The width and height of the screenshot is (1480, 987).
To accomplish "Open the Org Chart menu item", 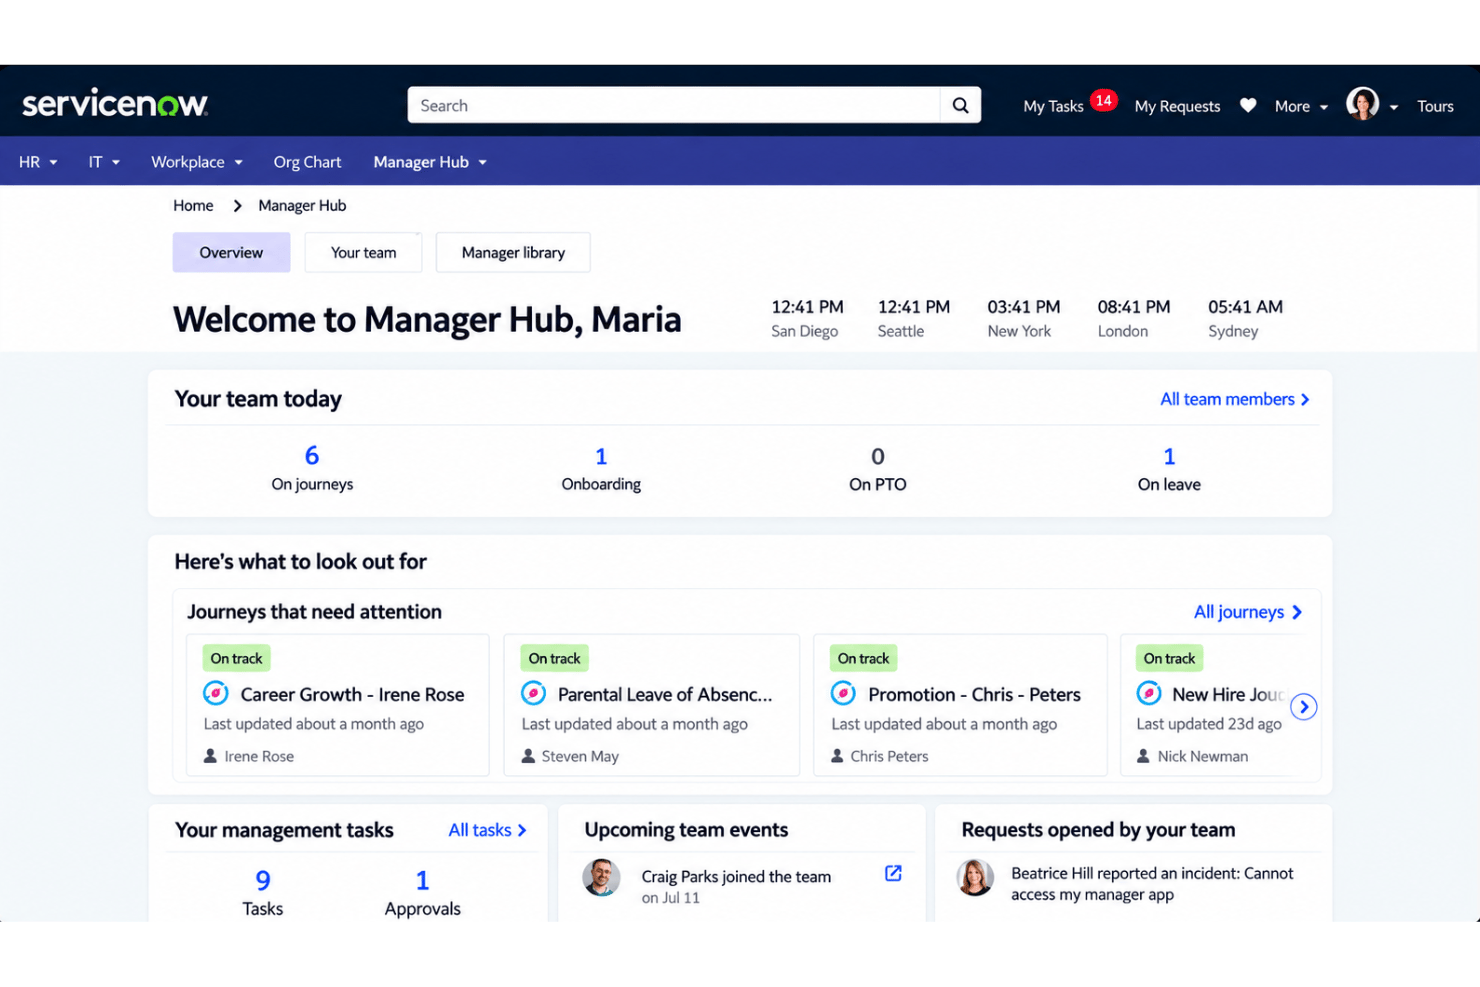I will (x=307, y=162).
